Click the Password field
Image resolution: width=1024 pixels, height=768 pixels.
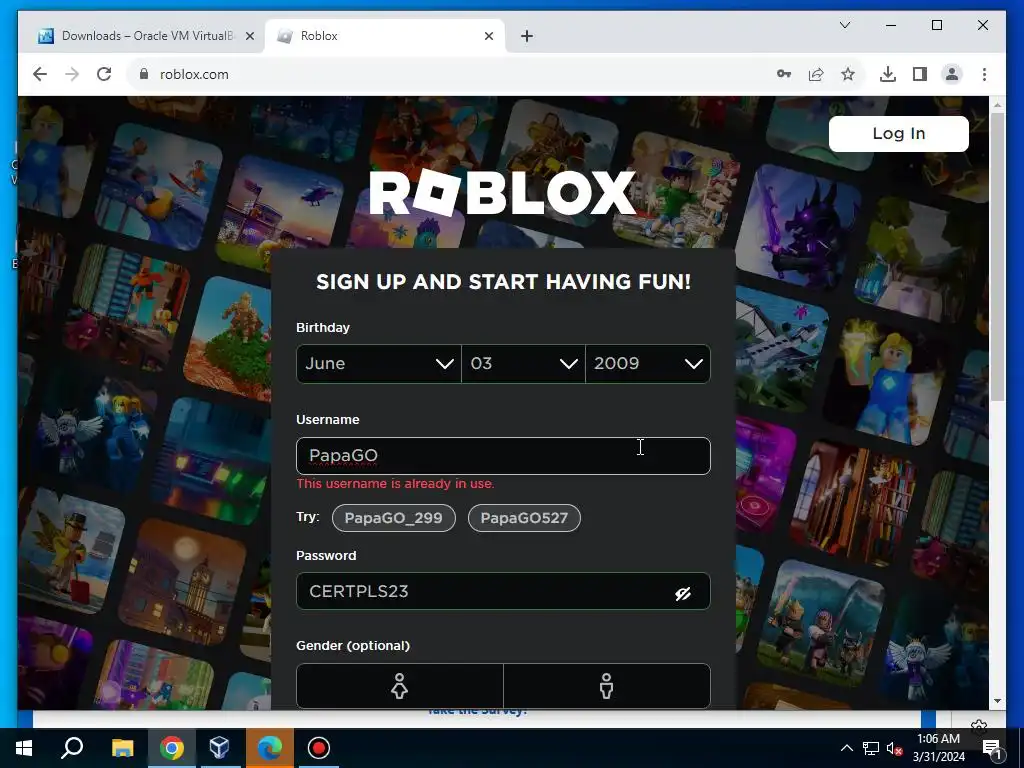[503, 591]
